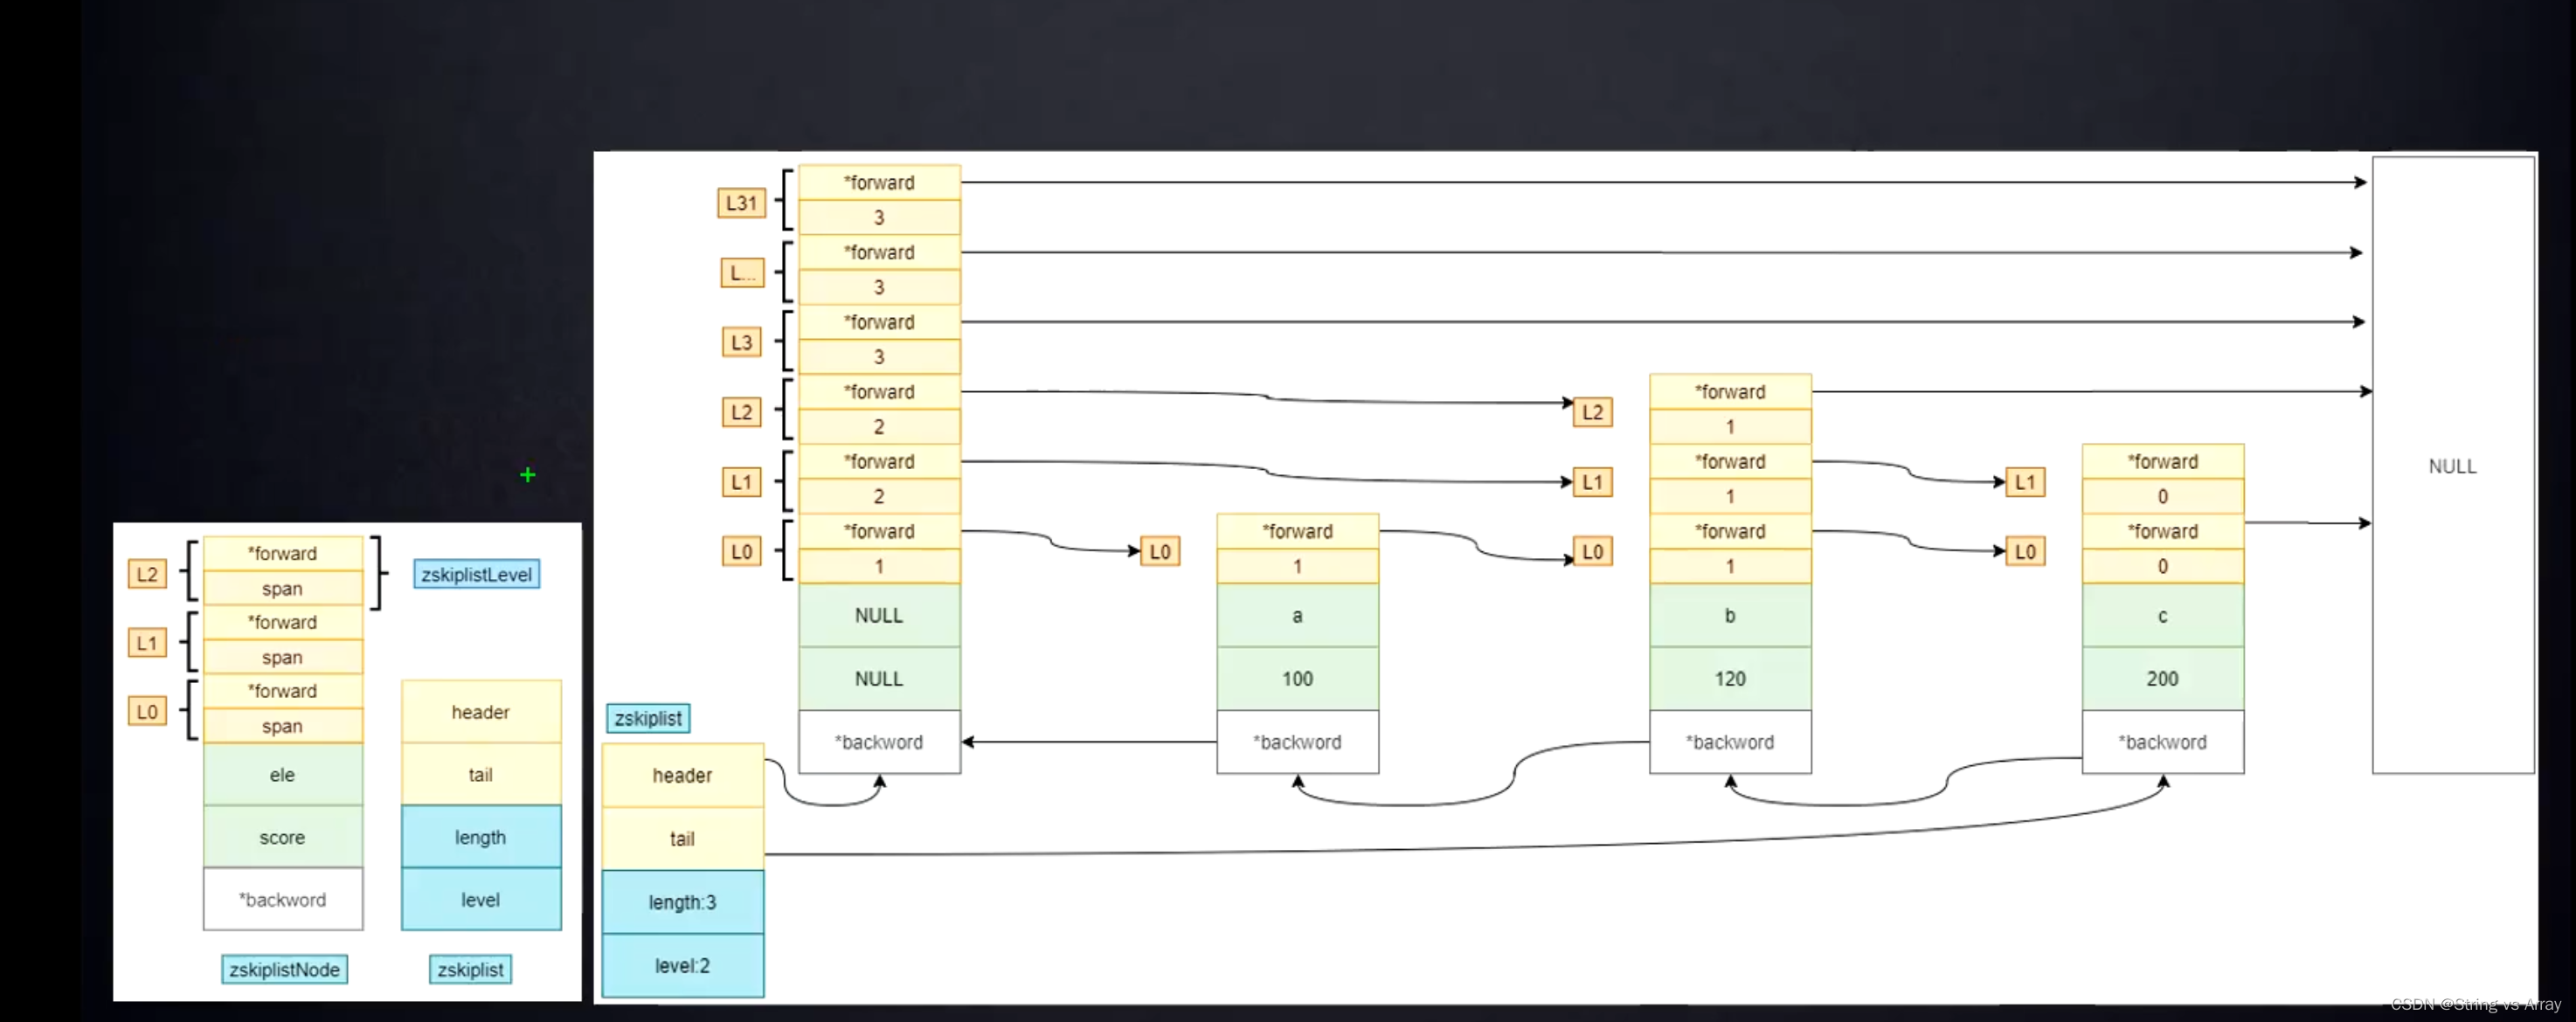2576x1022 pixels.
Task: Select the L2 tag left of node 'b'
Action: 1592,412
